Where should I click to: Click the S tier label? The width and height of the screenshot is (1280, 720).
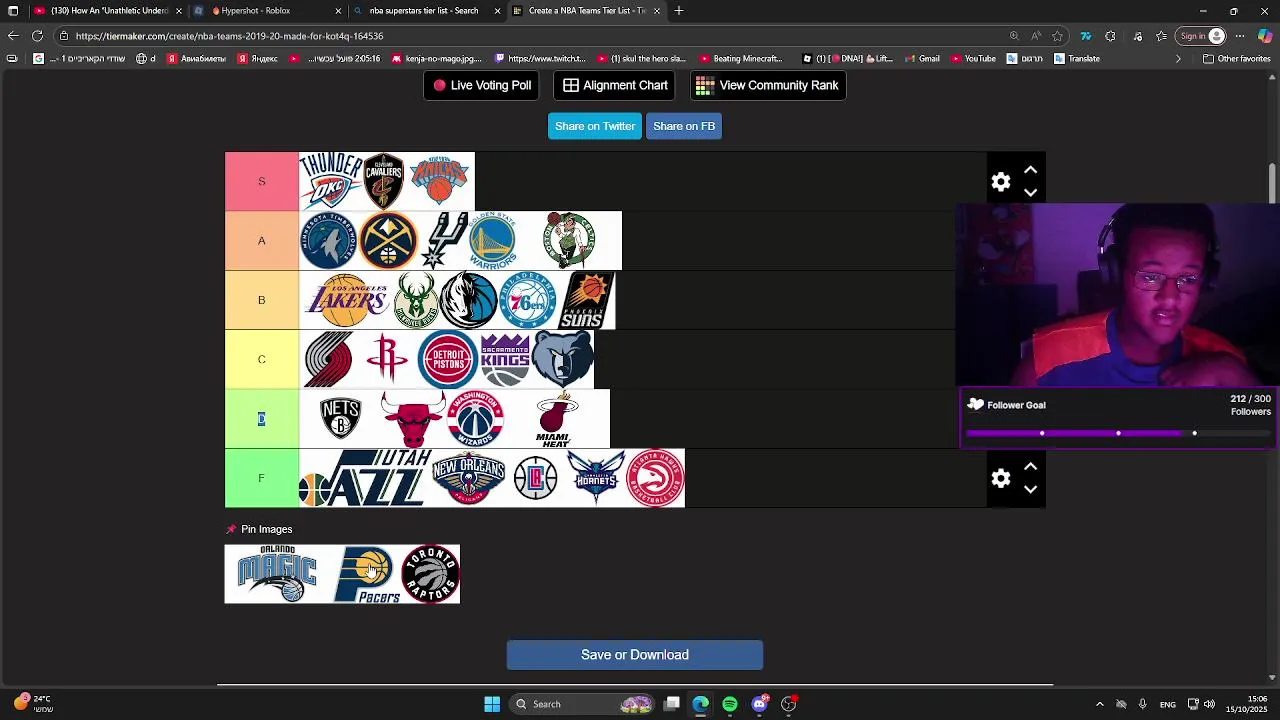[262, 181]
